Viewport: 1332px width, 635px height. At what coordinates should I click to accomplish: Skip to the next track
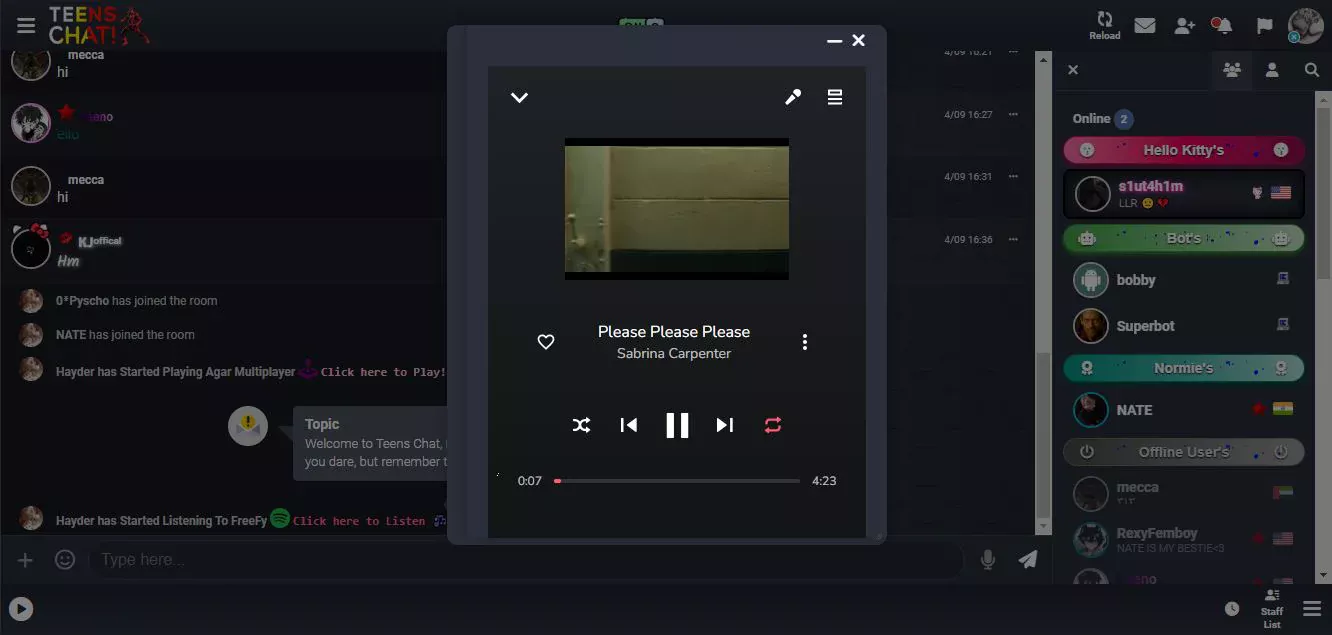(725, 425)
